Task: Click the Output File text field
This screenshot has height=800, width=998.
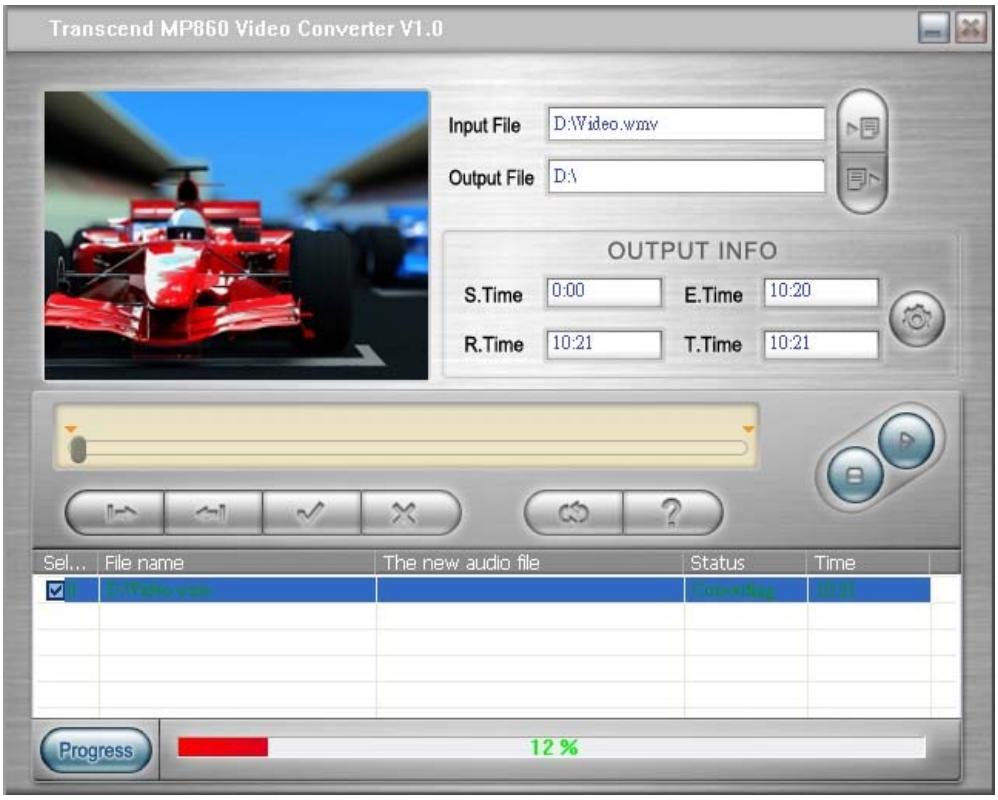Action: tap(686, 176)
